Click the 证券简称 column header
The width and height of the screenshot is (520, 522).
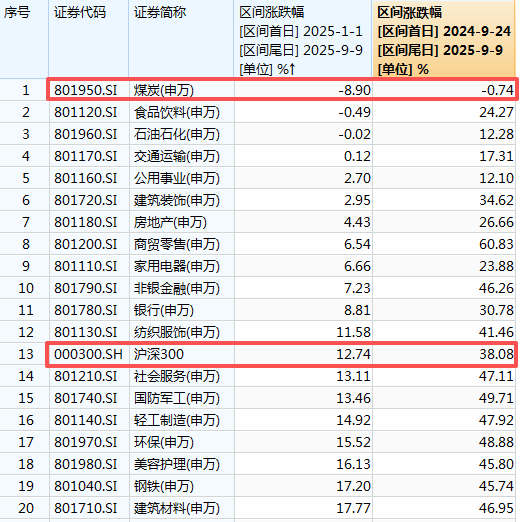[181, 40]
